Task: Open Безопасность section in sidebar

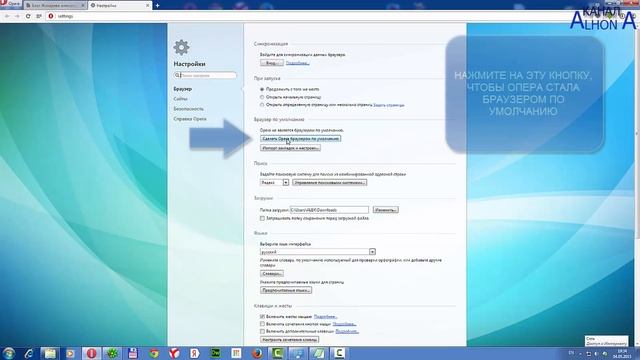Action: (188, 109)
